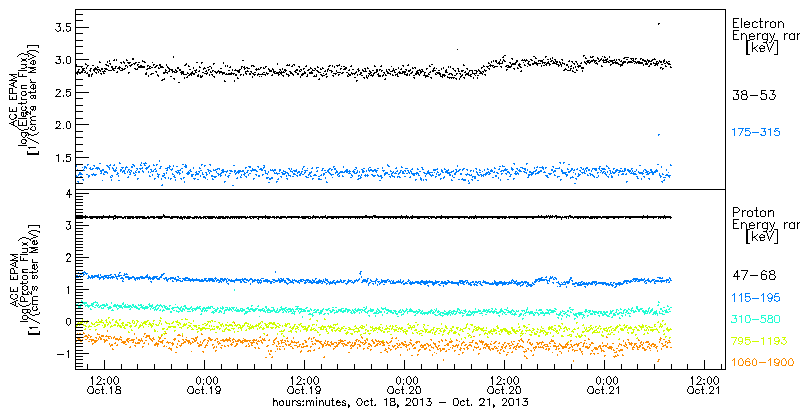Click the 795-1193 proton energy label

coord(759,341)
